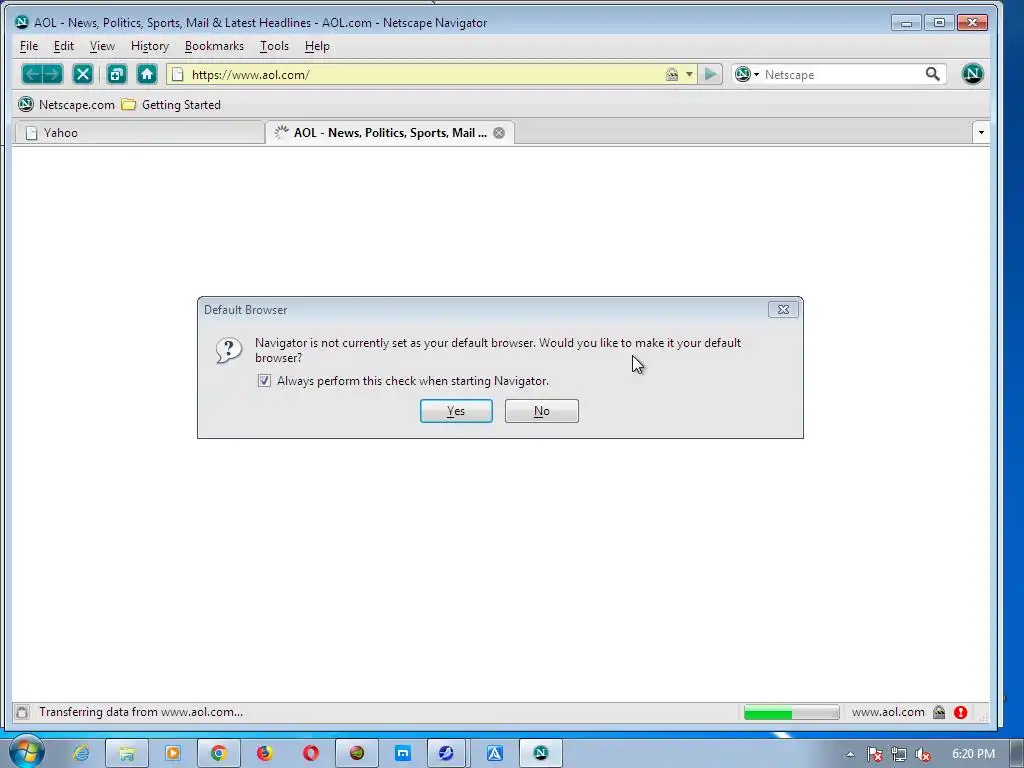This screenshot has height=768, width=1024.
Task: Click the search magnifying glass icon
Action: click(x=933, y=74)
